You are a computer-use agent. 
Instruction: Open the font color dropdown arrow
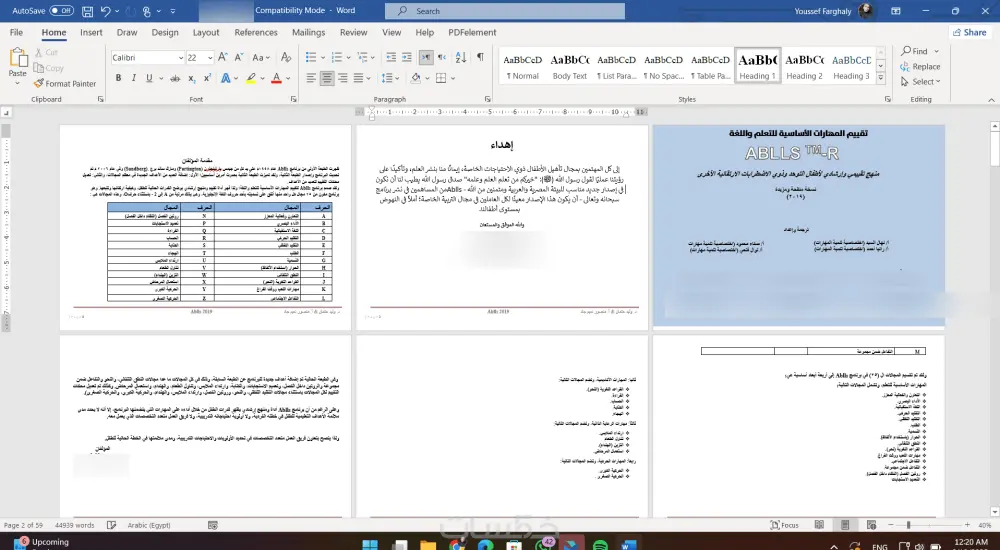point(288,78)
